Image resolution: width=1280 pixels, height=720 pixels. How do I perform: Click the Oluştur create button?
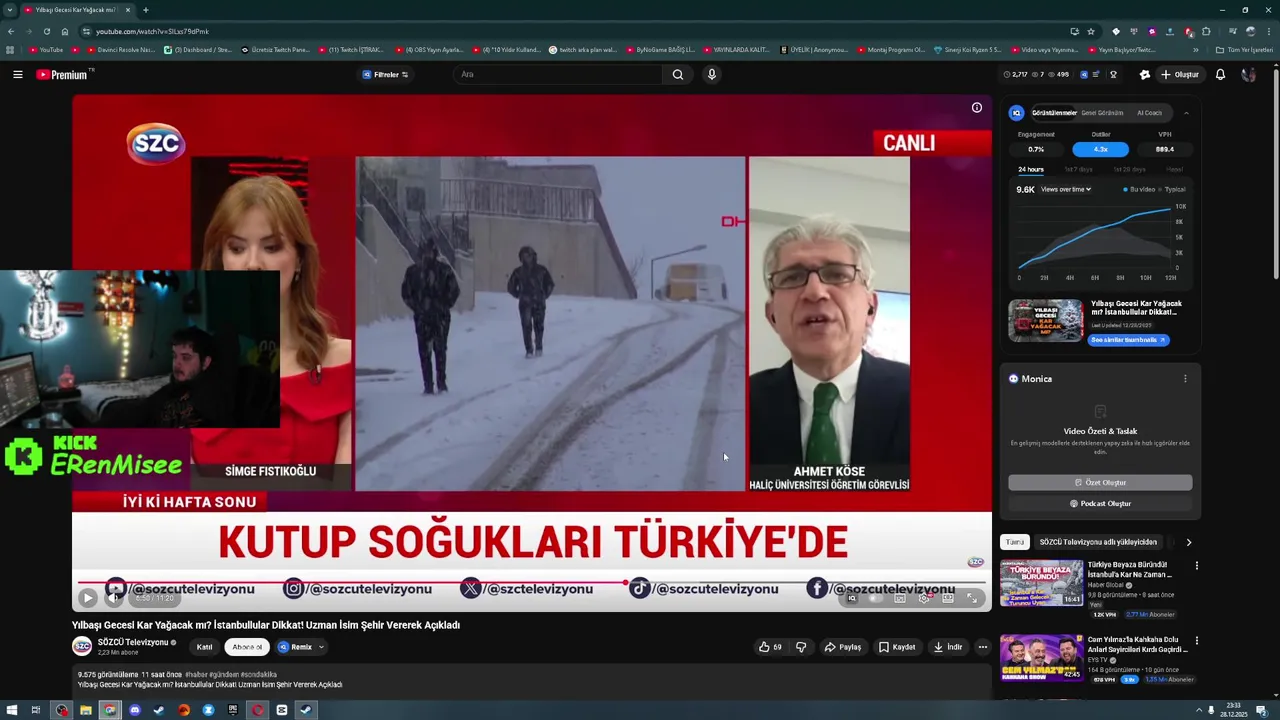click(1180, 74)
